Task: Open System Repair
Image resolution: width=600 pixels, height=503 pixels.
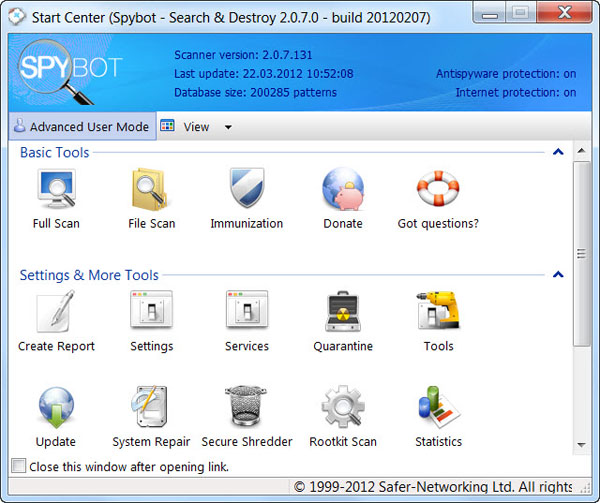Action: tap(152, 408)
